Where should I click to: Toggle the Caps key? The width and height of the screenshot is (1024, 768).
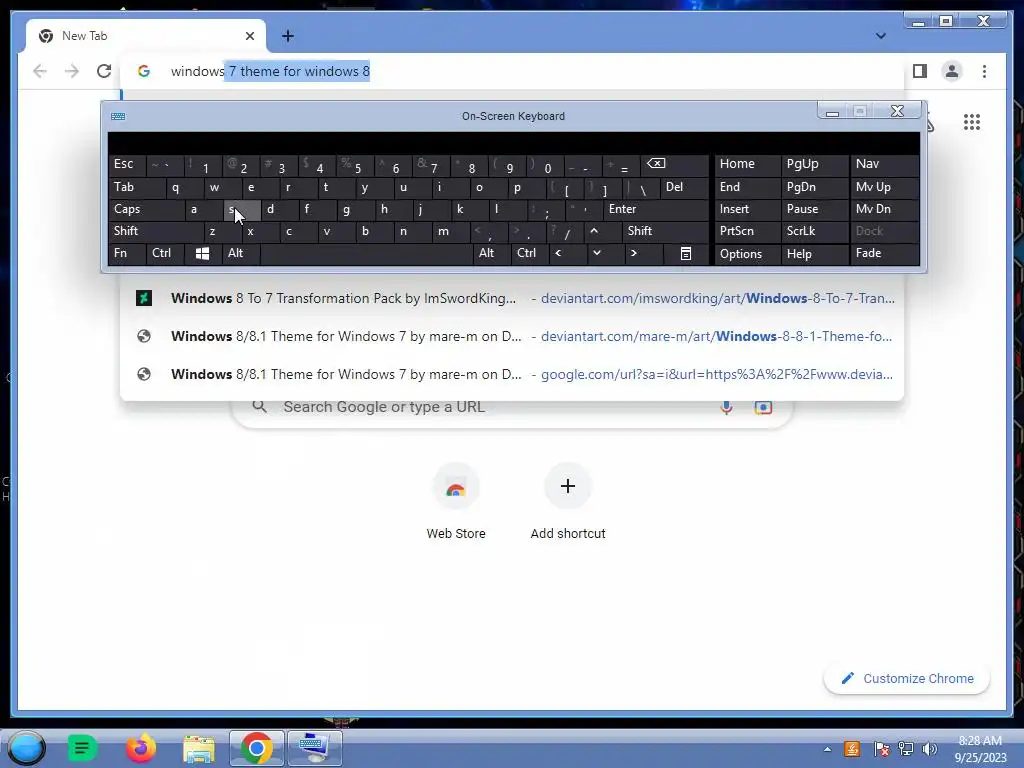(x=146, y=209)
